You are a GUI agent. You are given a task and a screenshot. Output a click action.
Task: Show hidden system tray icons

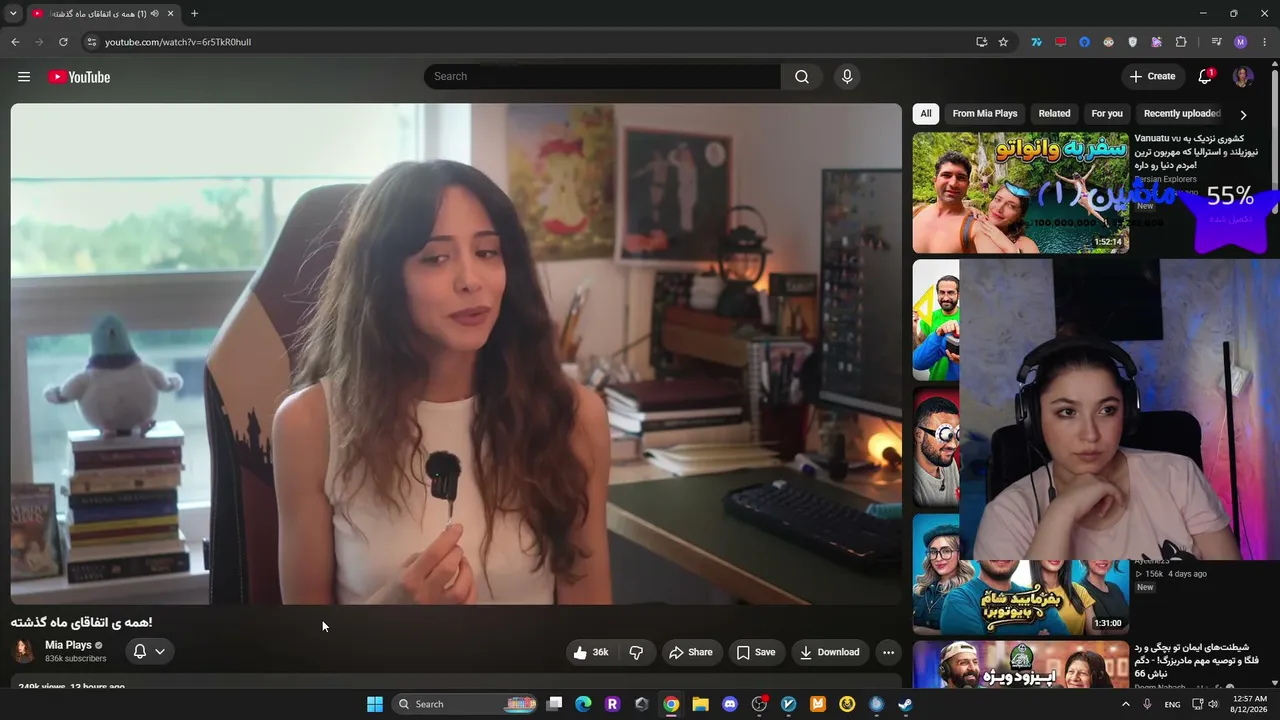[x=1125, y=704]
